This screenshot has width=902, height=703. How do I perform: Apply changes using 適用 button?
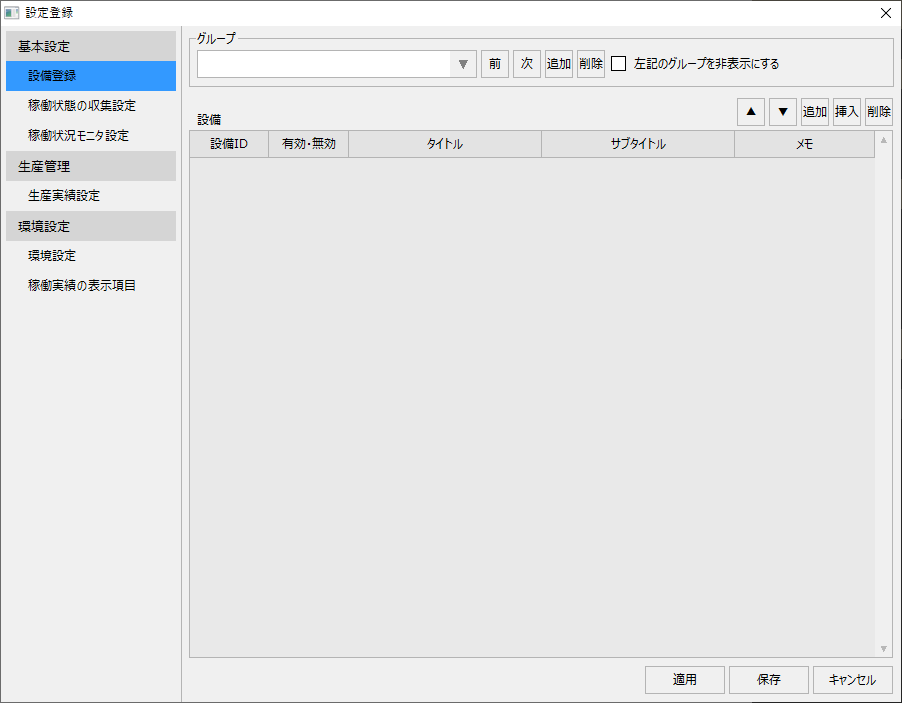tap(684, 679)
